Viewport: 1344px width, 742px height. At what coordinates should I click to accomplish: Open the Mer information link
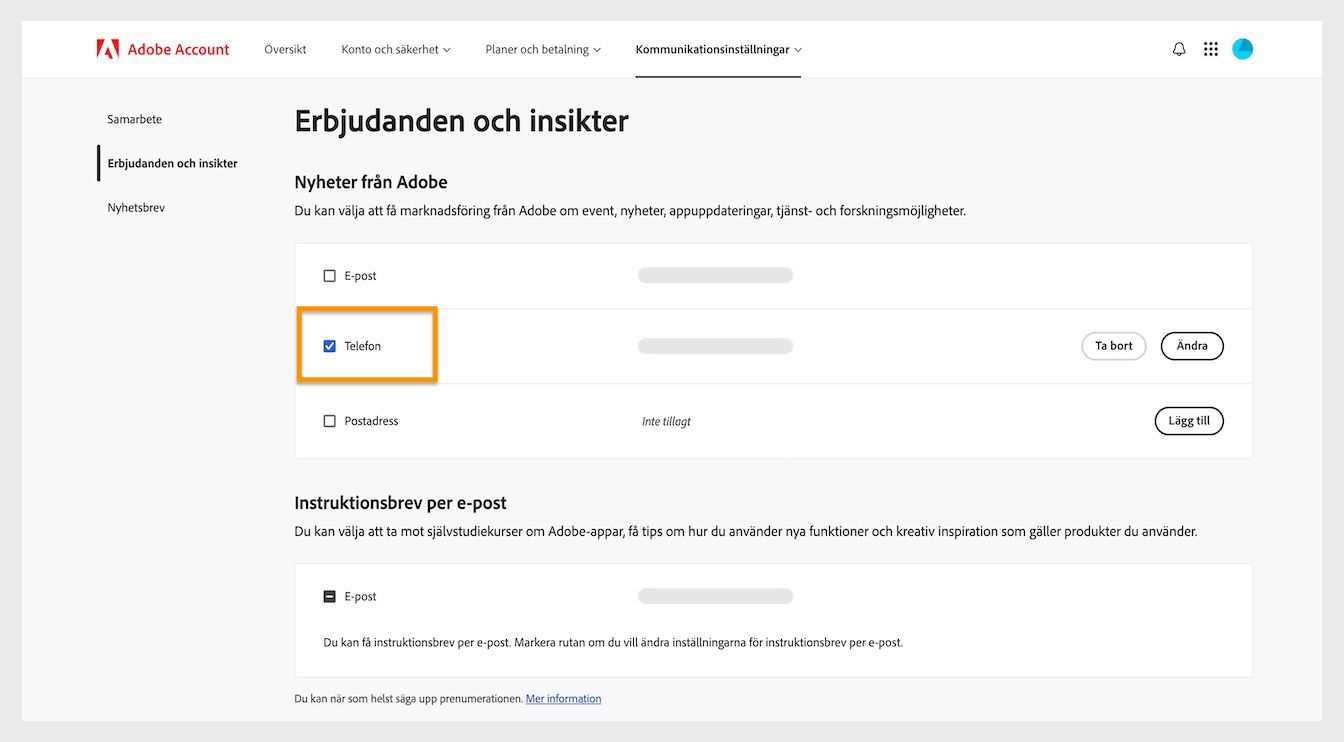(x=563, y=698)
